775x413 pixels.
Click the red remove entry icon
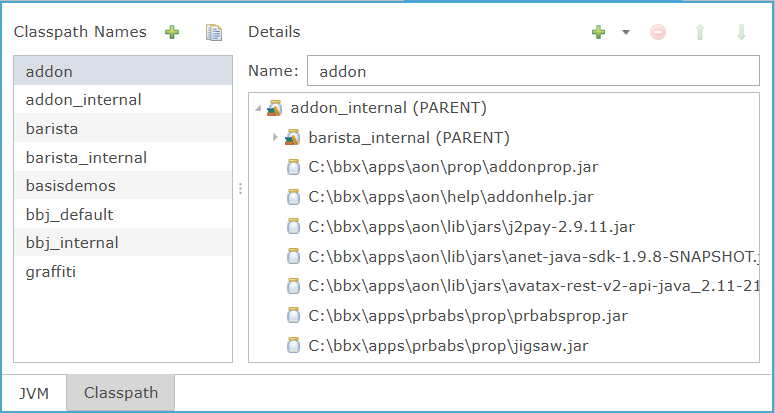(657, 32)
